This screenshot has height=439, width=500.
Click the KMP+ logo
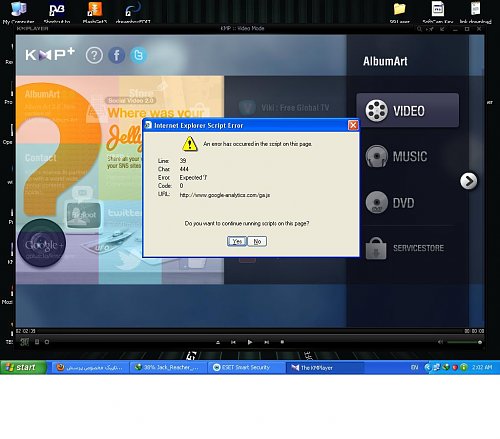coord(50,54)
